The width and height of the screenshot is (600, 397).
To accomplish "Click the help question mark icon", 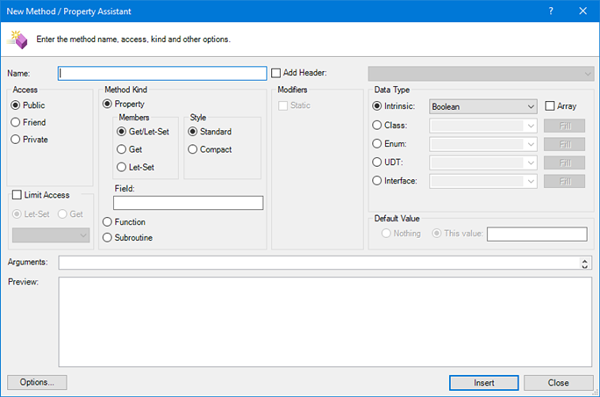I will [551, 11].
